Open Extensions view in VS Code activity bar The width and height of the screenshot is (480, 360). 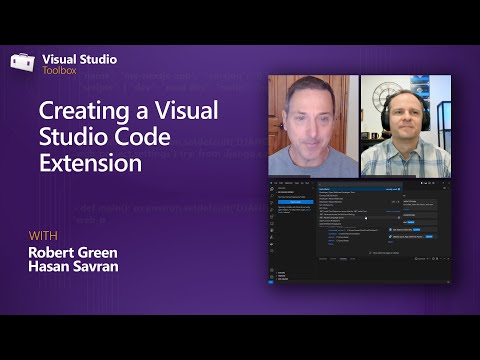pyautogui.click(x=272, y=217)
